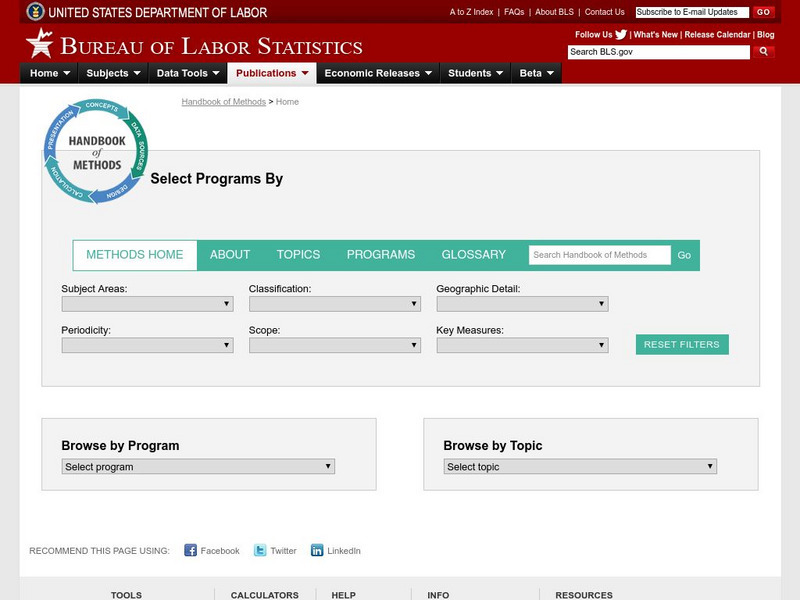This screenshot has width=800, height=600.
Task: Open the Select topic dropdown
Action: click(x=580, y=466)
